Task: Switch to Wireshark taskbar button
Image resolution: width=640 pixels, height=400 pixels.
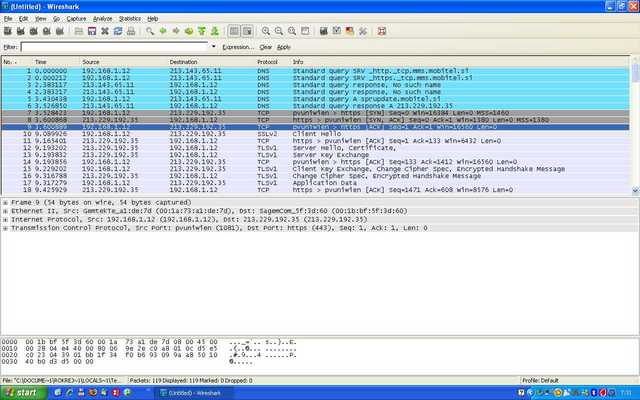Action: [195, 393]
